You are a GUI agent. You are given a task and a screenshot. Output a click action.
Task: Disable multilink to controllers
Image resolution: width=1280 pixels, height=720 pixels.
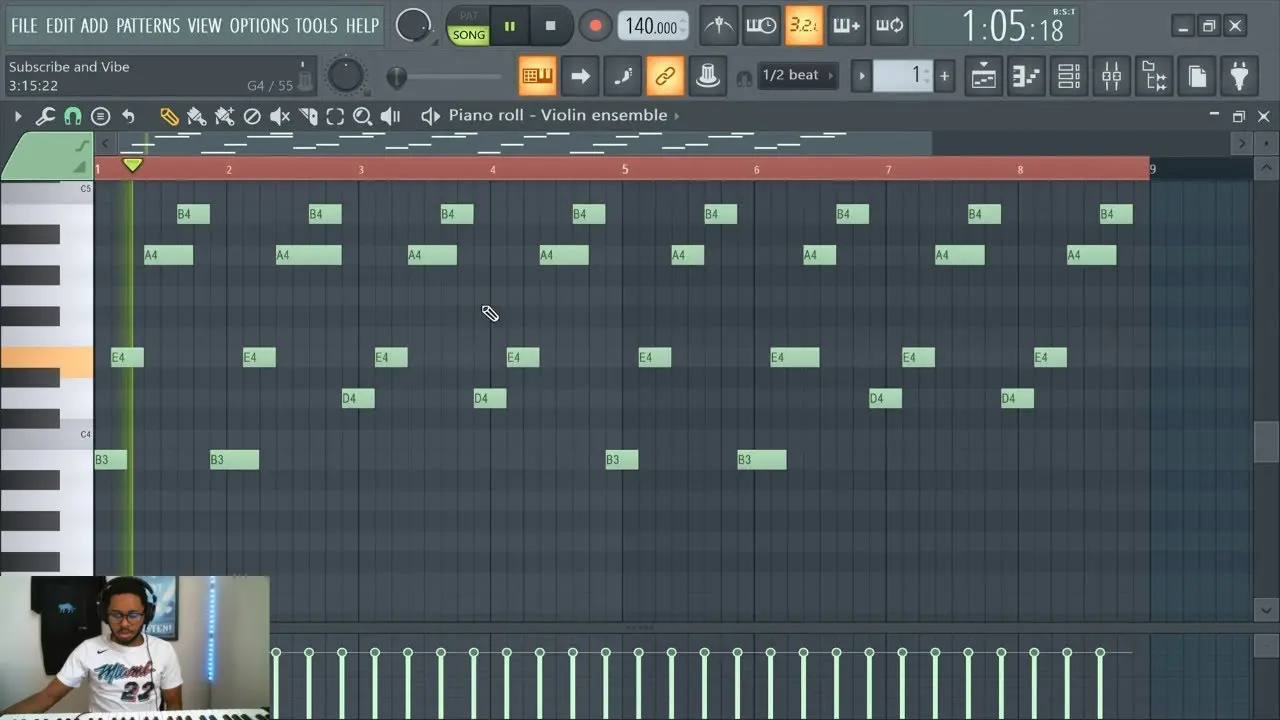click(665, 76)
